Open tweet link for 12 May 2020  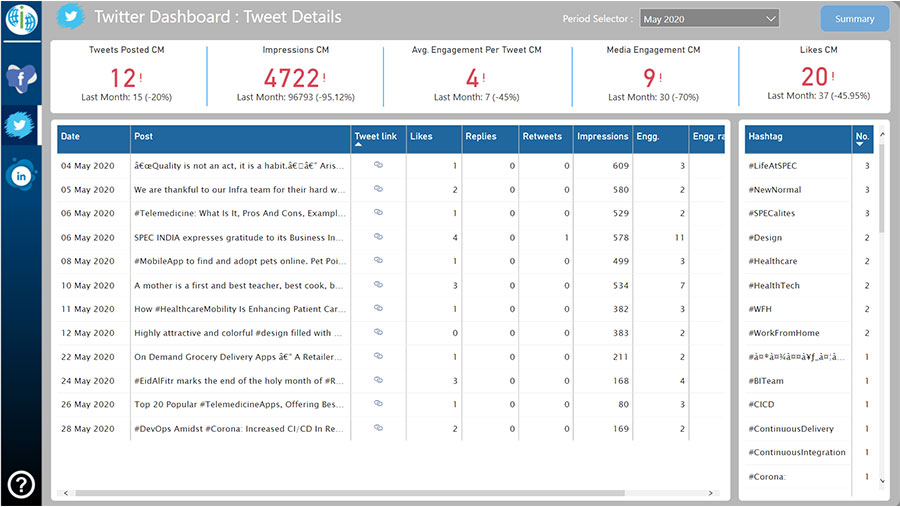coord(378,332)
